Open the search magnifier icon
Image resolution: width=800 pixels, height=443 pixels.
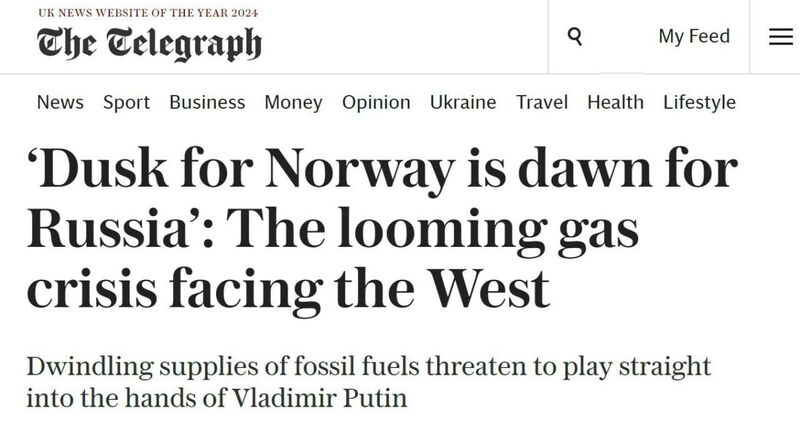[575, 37]
